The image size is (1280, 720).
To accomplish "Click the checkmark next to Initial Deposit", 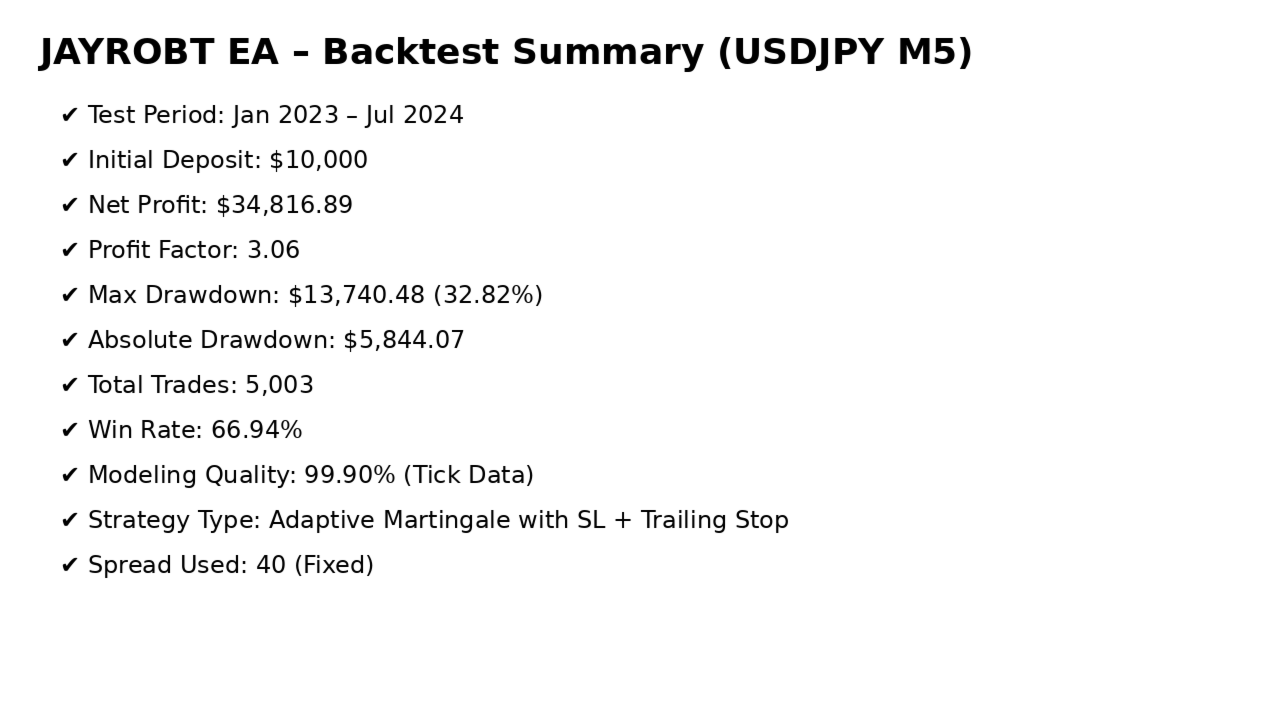I will pos(69,161).
